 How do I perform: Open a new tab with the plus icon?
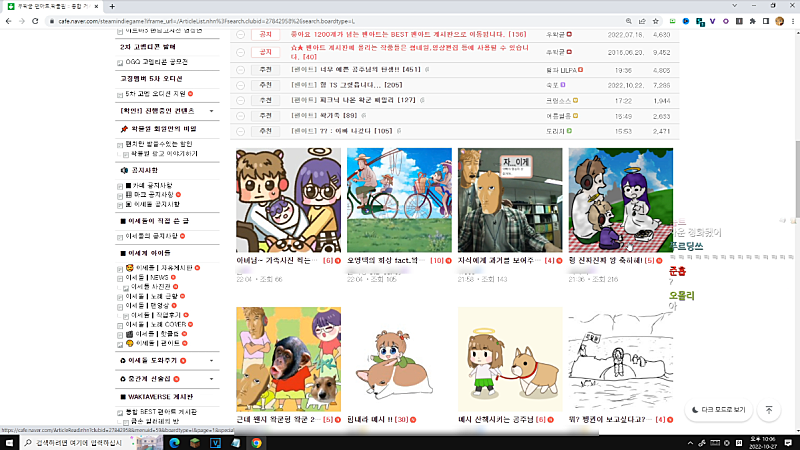pyautogui.click(x=112, y=7)
